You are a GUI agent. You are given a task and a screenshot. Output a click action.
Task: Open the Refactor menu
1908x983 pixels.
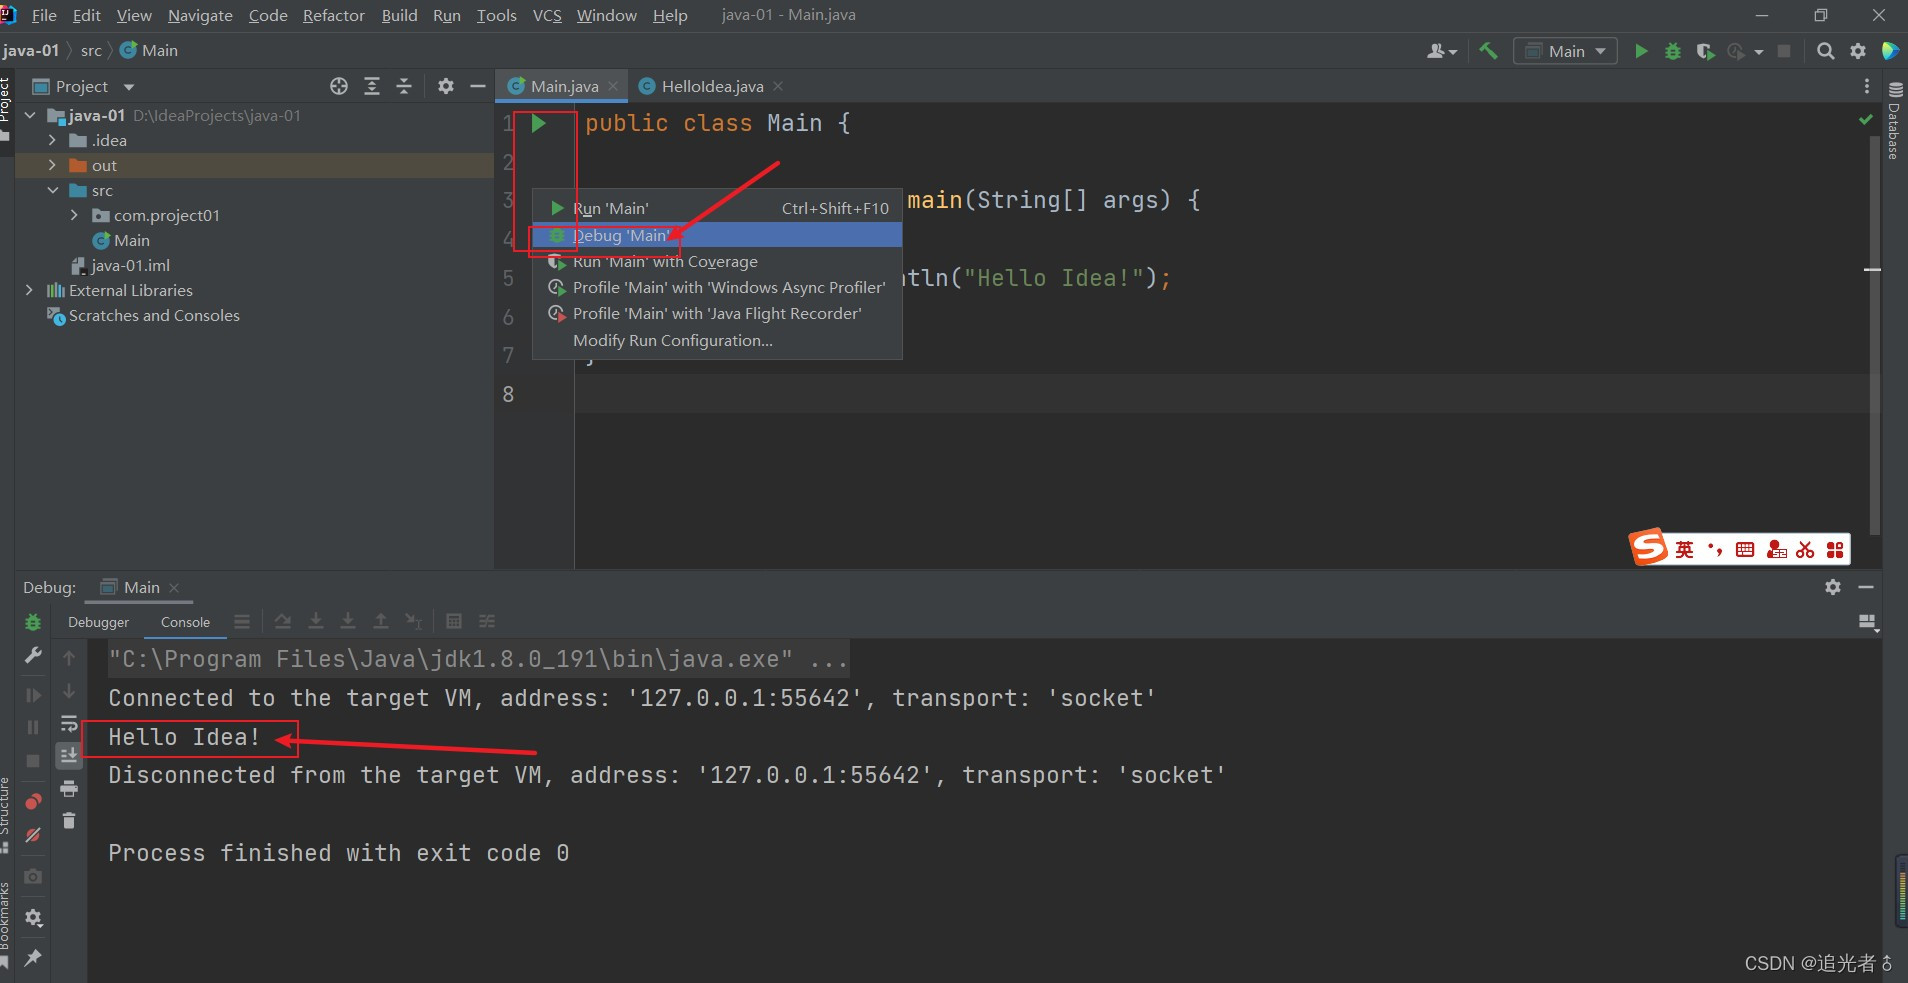pyautogui.click(x=334, y=15)
